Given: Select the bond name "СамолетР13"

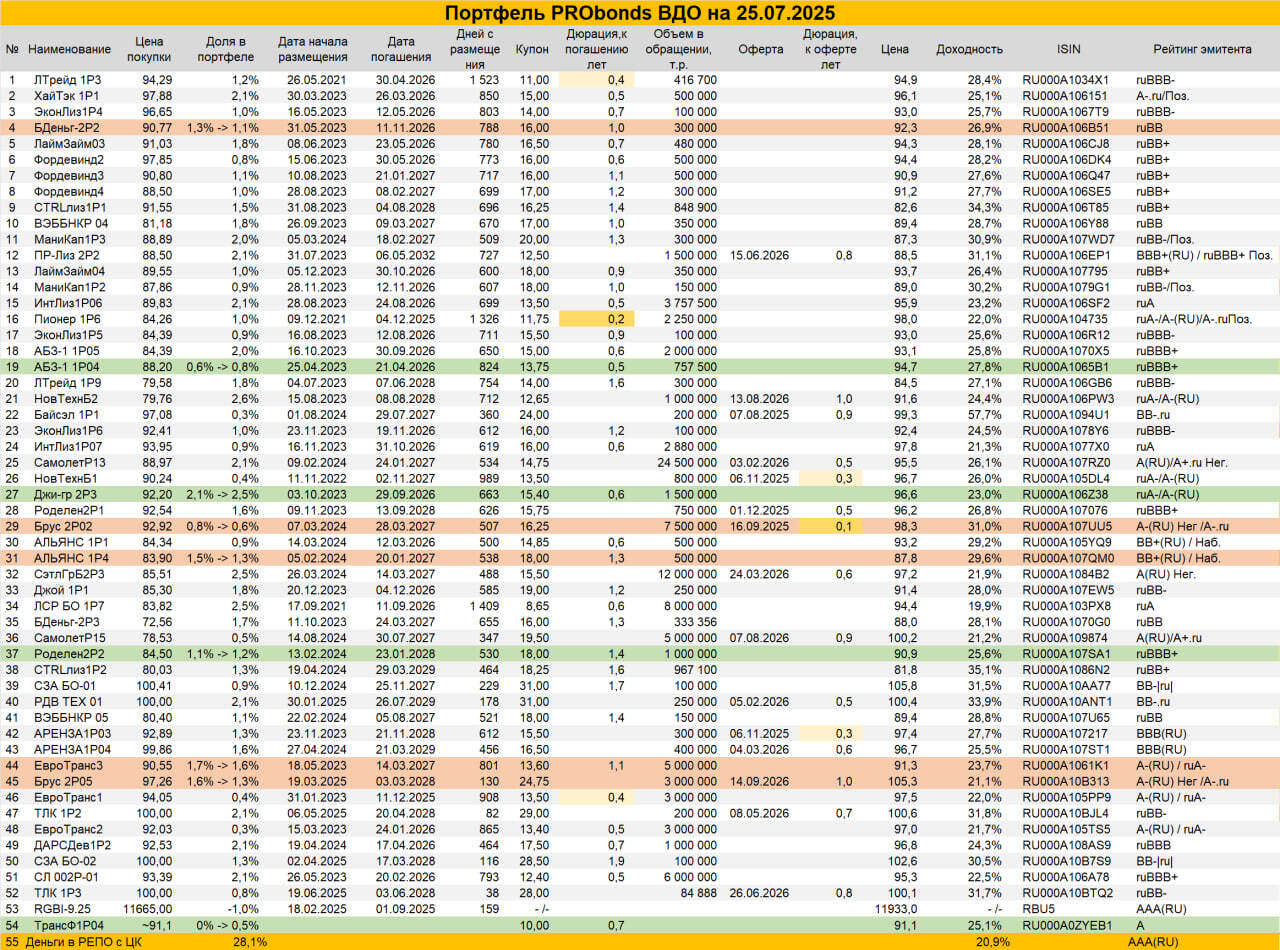Looking at the screenshot, I should [x=68, y=463].
